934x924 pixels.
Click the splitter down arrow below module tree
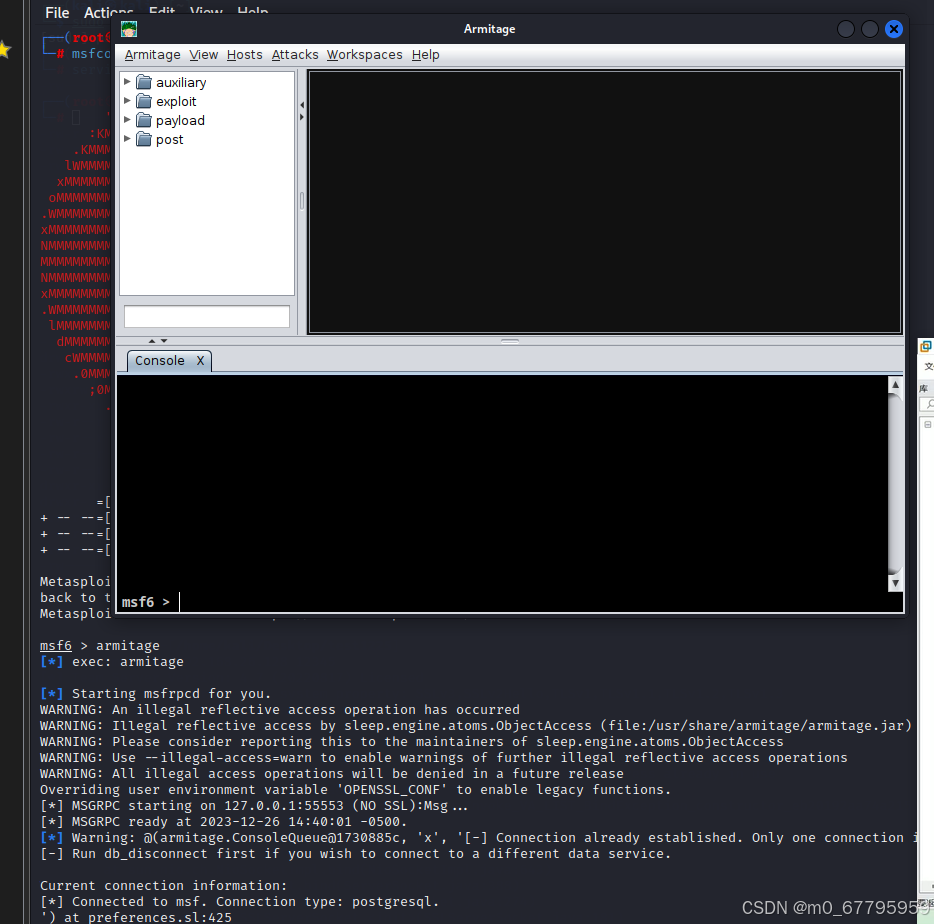click(x=164, y=341)
